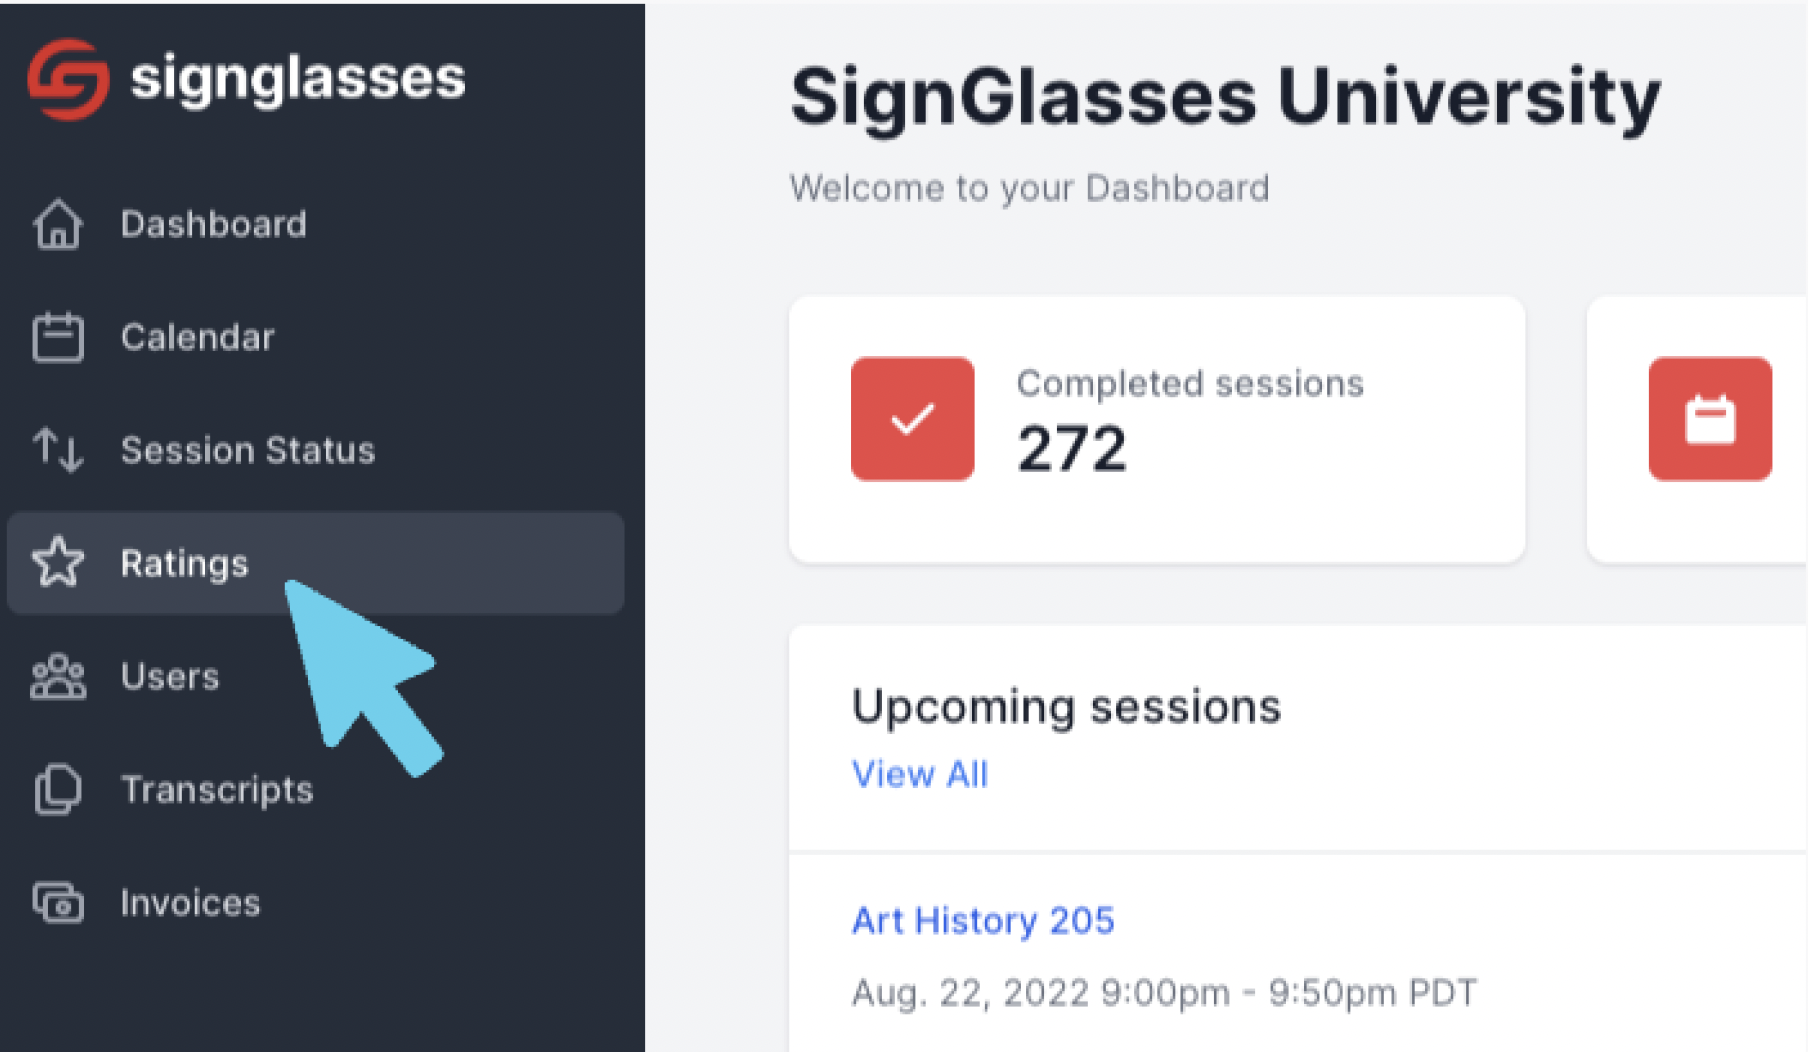Click the View All link
The image size is (1808, 1052).
pos(919,774)
